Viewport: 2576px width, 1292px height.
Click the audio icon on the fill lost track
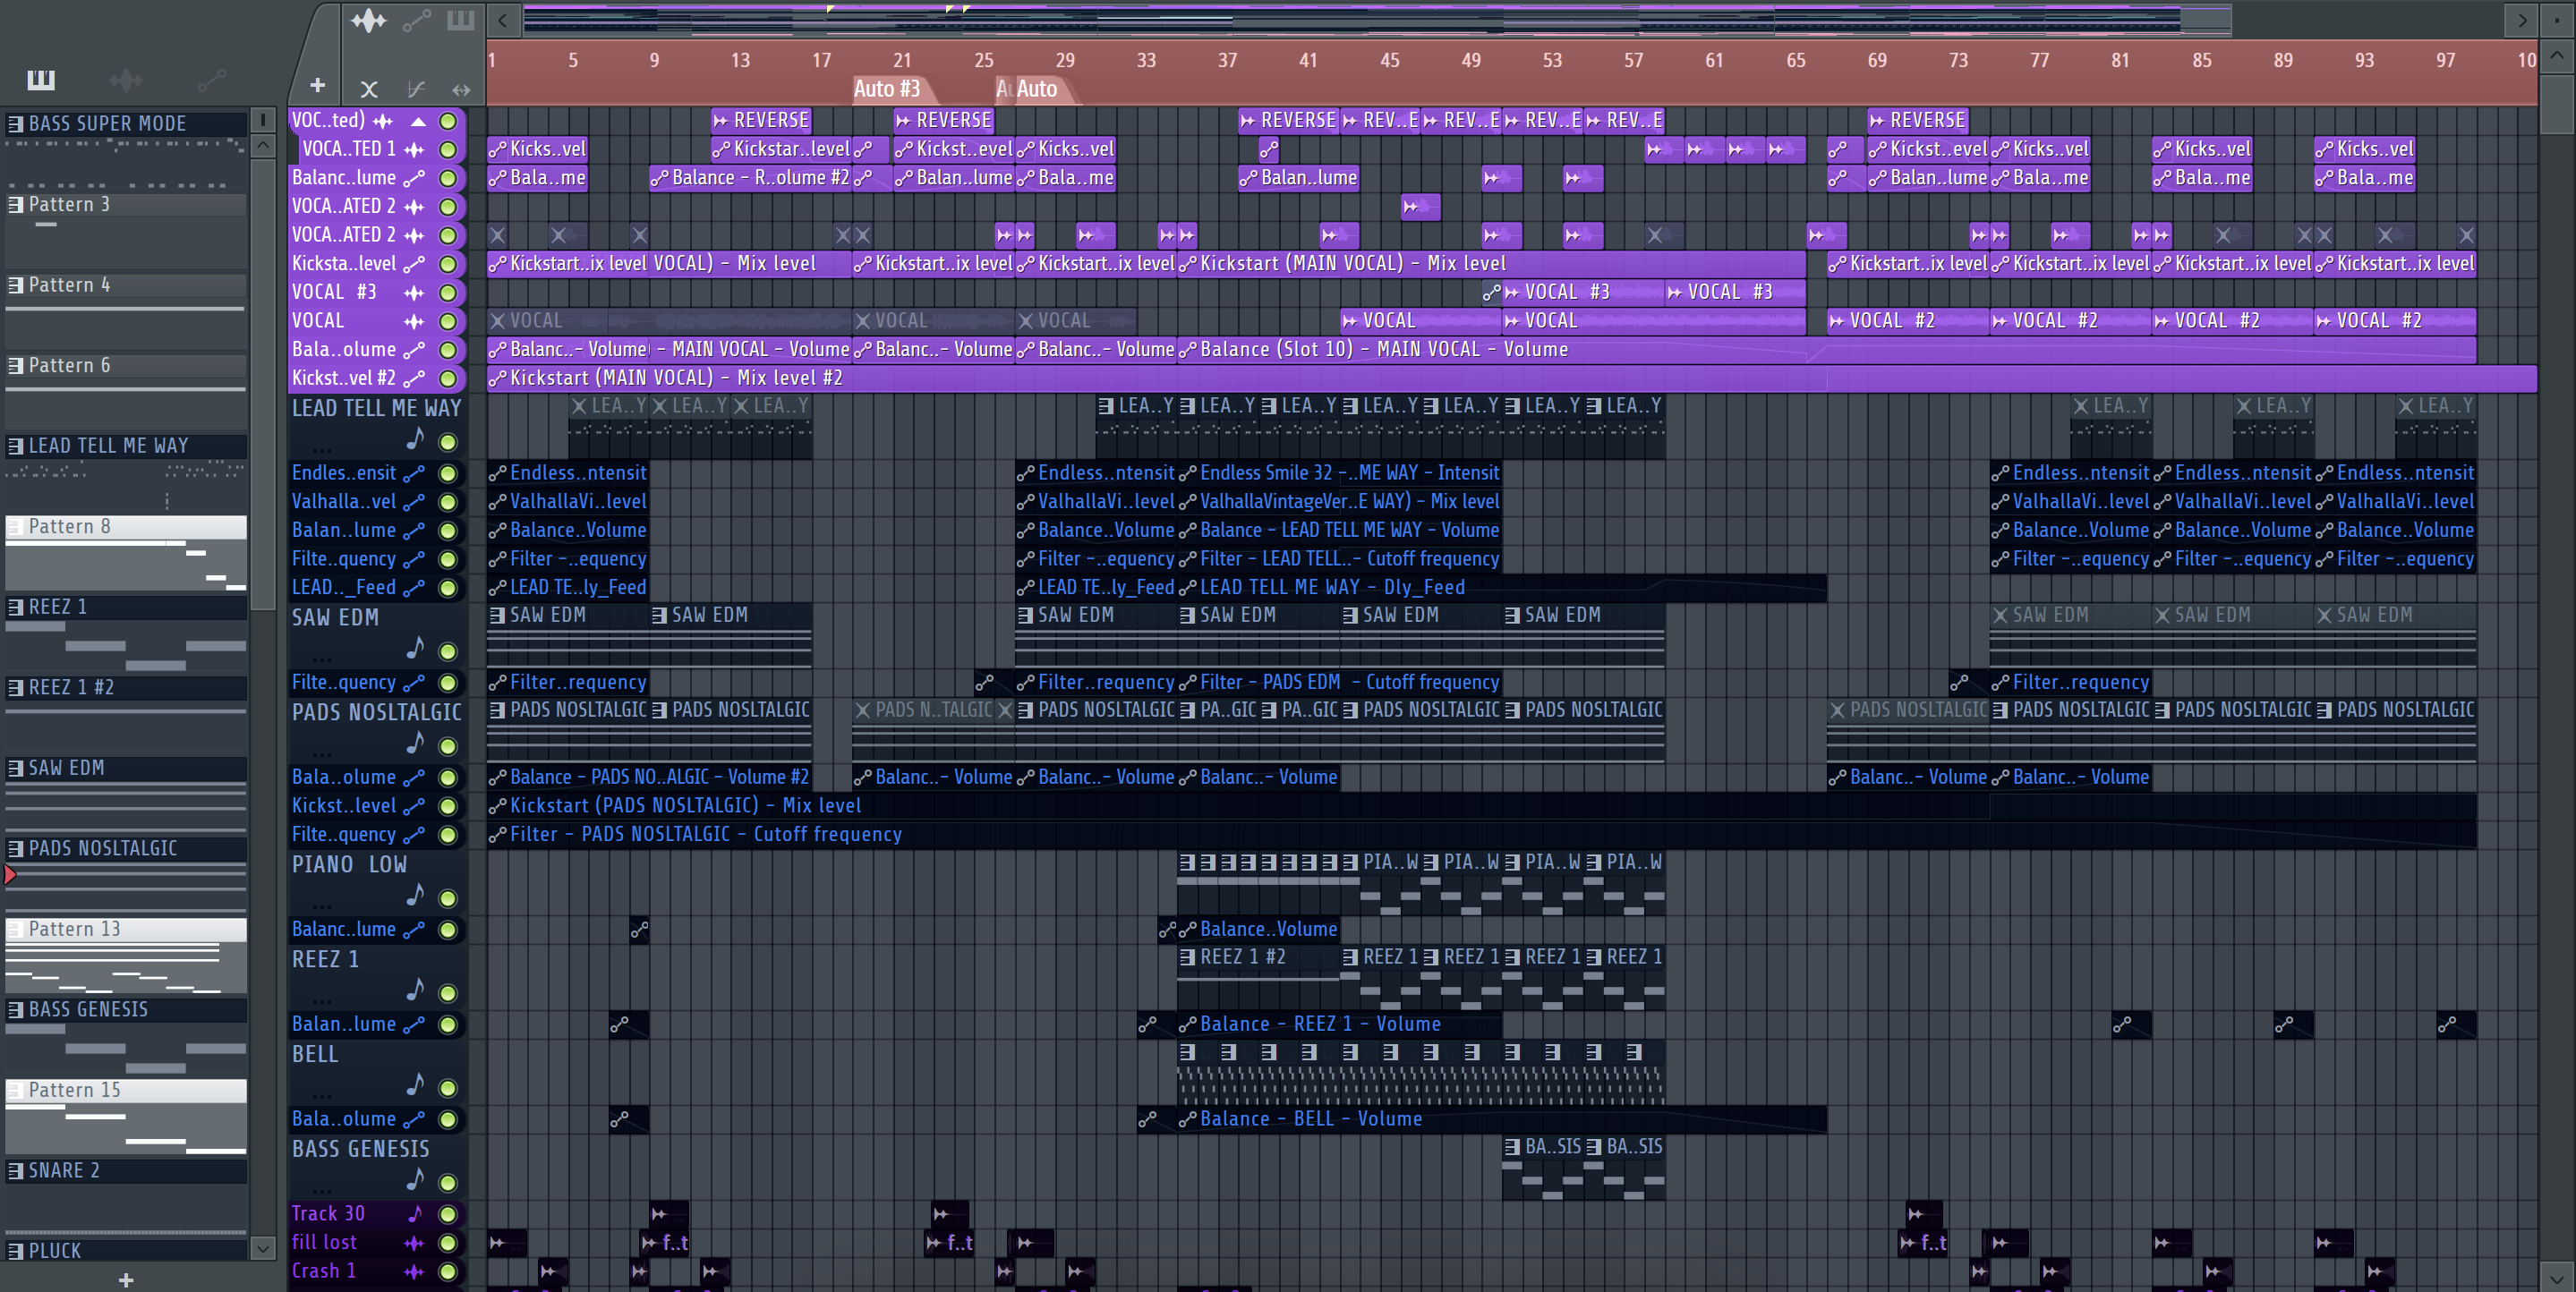click(414, 1243)
